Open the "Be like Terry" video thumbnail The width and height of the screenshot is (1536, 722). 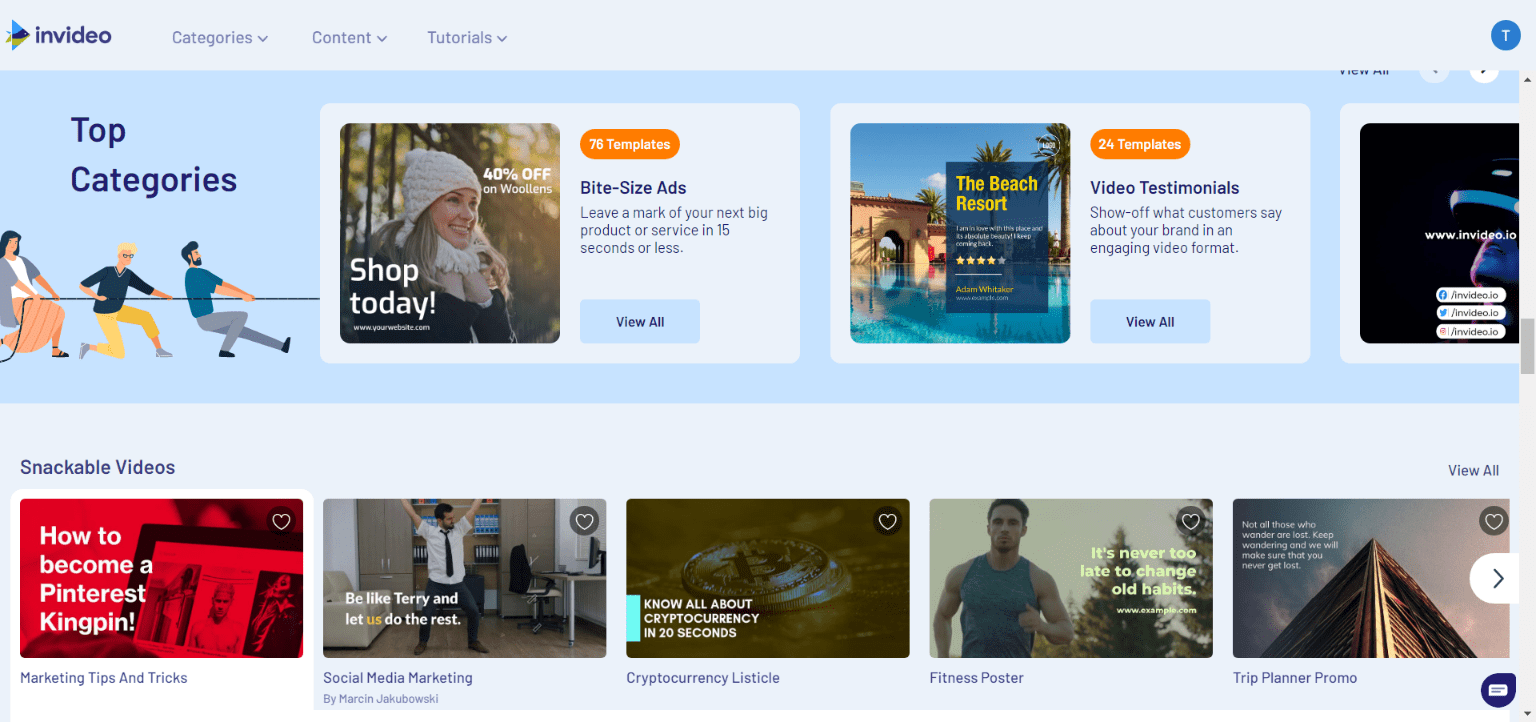[x=464, y=578]
